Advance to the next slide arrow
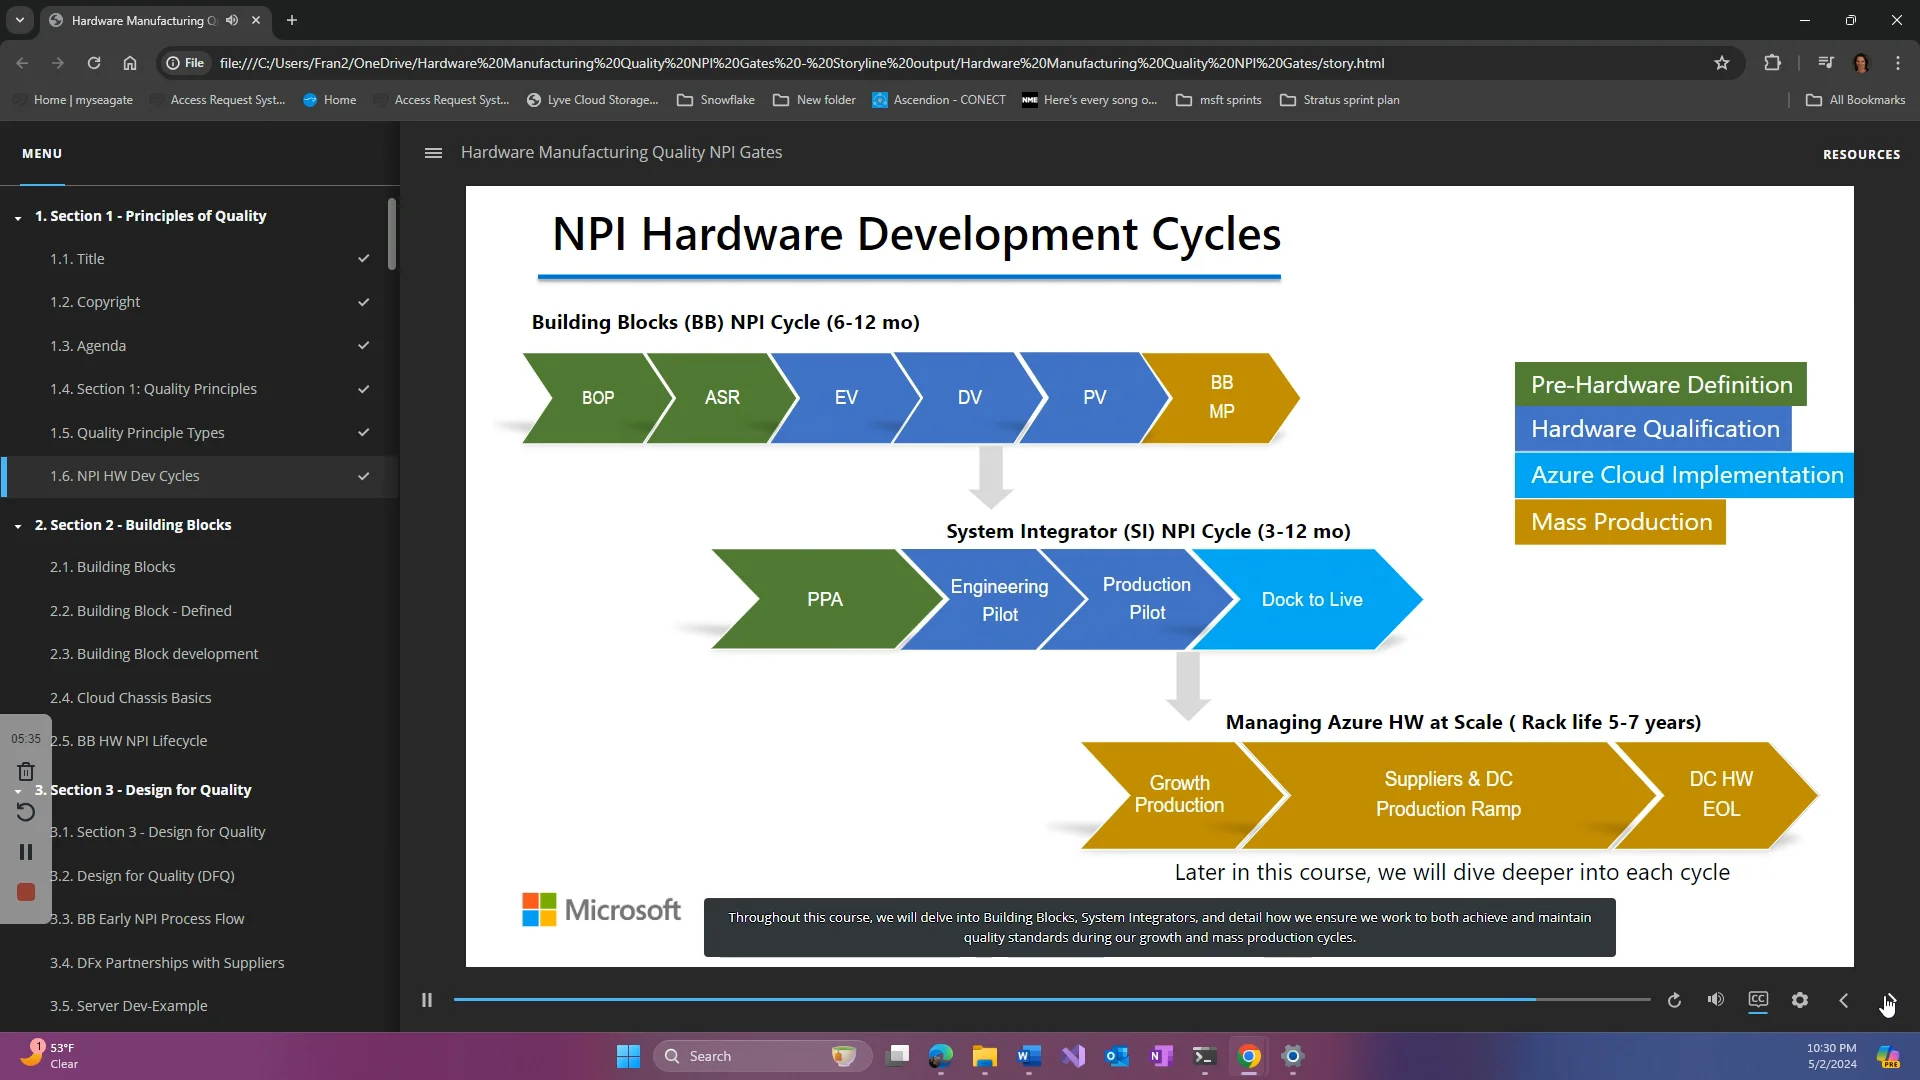This screenshot has width=1920, height=1080. 1887,1000
